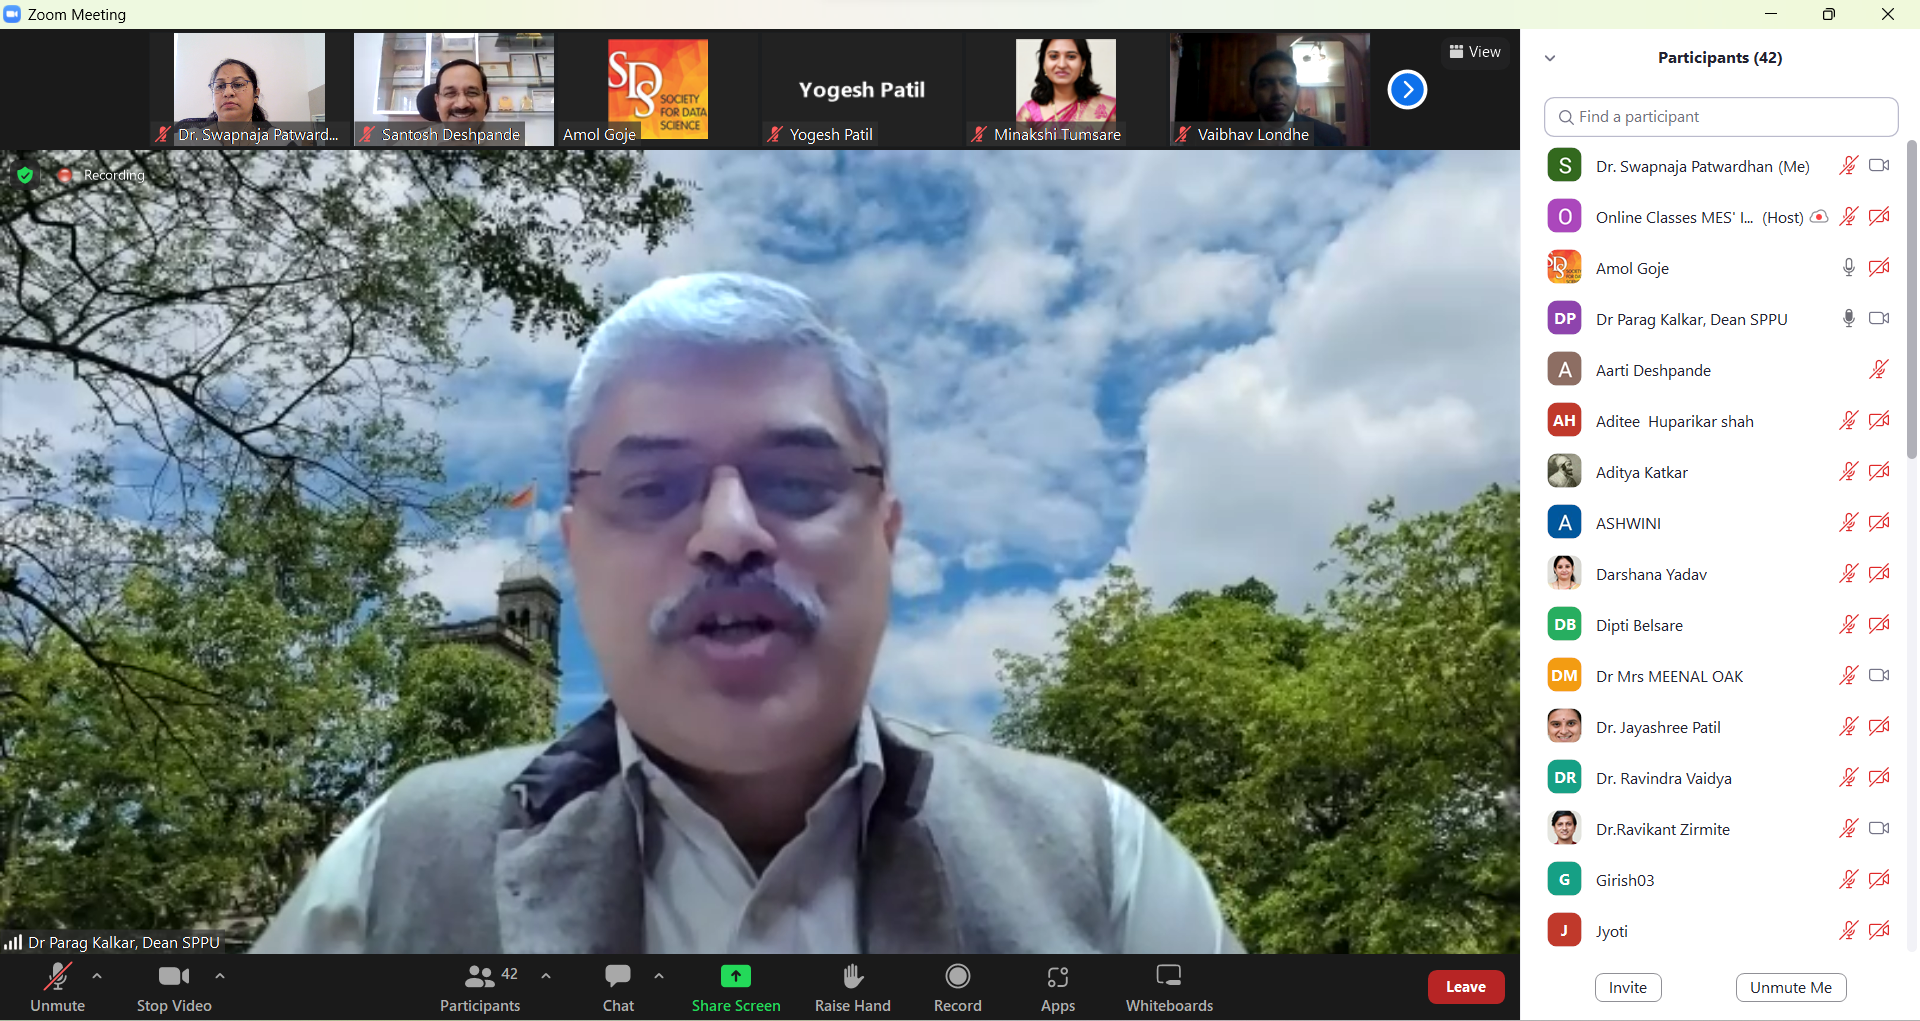Toggle the Participants panel from the toolbar
This screenshot has height=1021, width=1920.
tap(480, 986)
